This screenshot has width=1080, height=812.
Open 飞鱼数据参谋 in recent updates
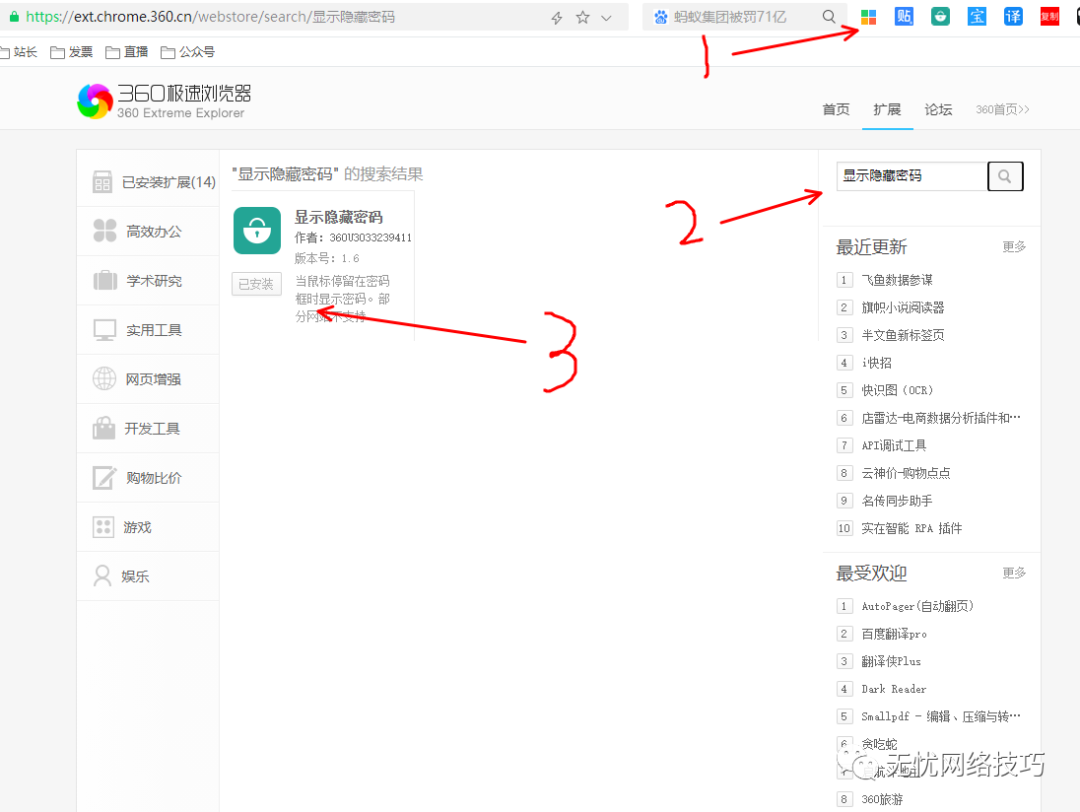click(897, 280)
